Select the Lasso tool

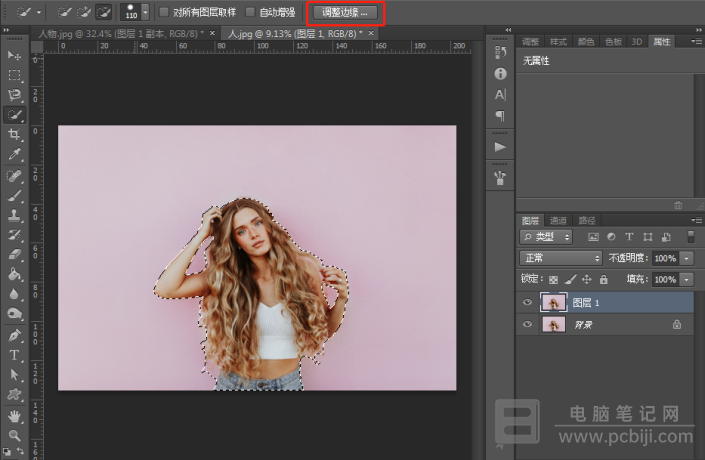(x=14, y=95)
